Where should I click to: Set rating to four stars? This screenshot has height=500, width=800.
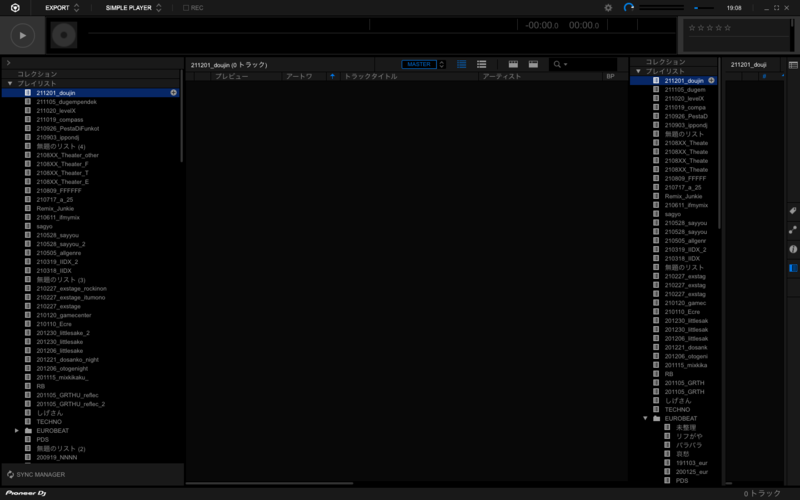point(718,28)
